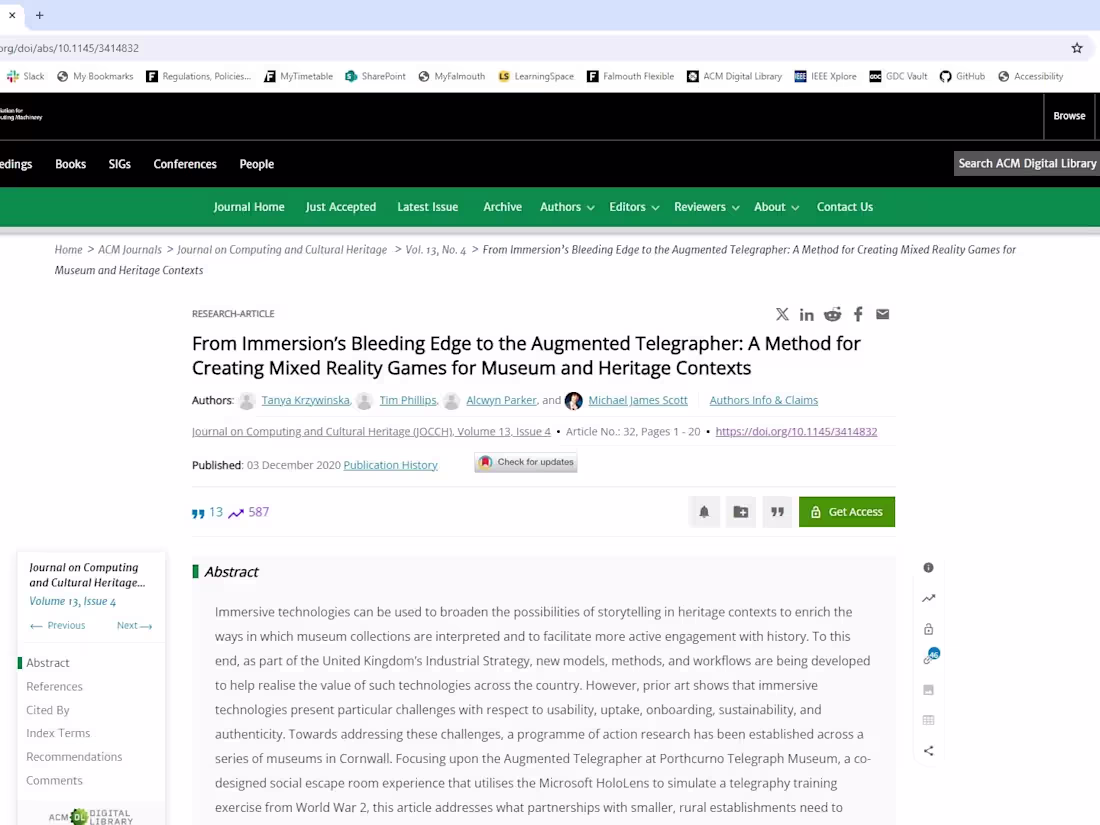The height and width of the screenshot is (825, 1100).
Task: Open Journal Home menu item
Action: [249, 207]
